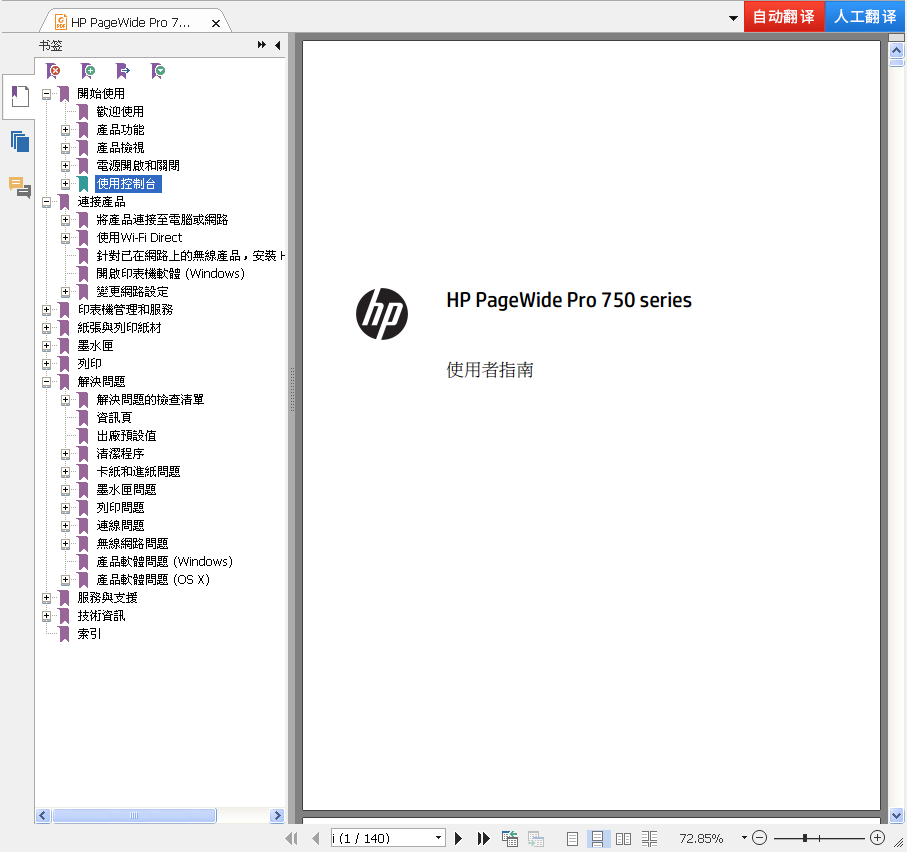This screenshot has width=907, height=852.
Task: Expand all bookmarks with double-arrow icon
Action: [x=262, y=45]
